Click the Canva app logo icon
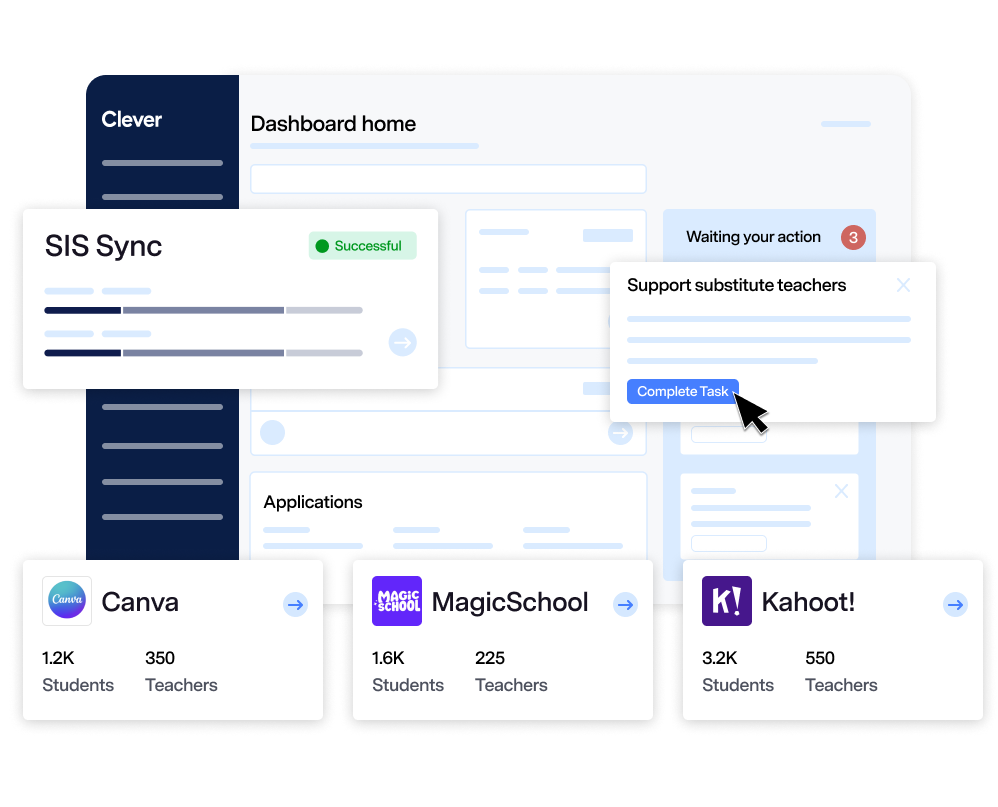The image size is (998, 807). 67,601
